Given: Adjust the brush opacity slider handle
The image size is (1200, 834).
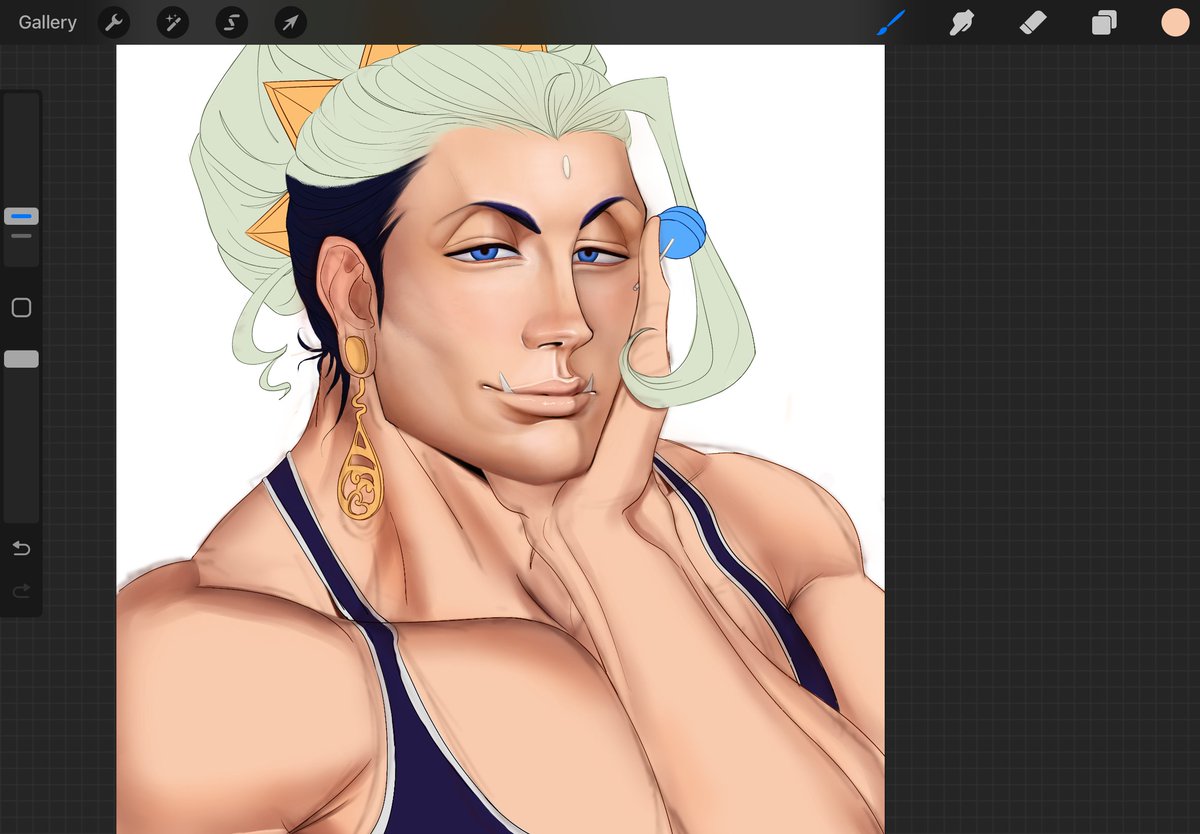Looking at the screenshot, I should (x=21, y=359).
